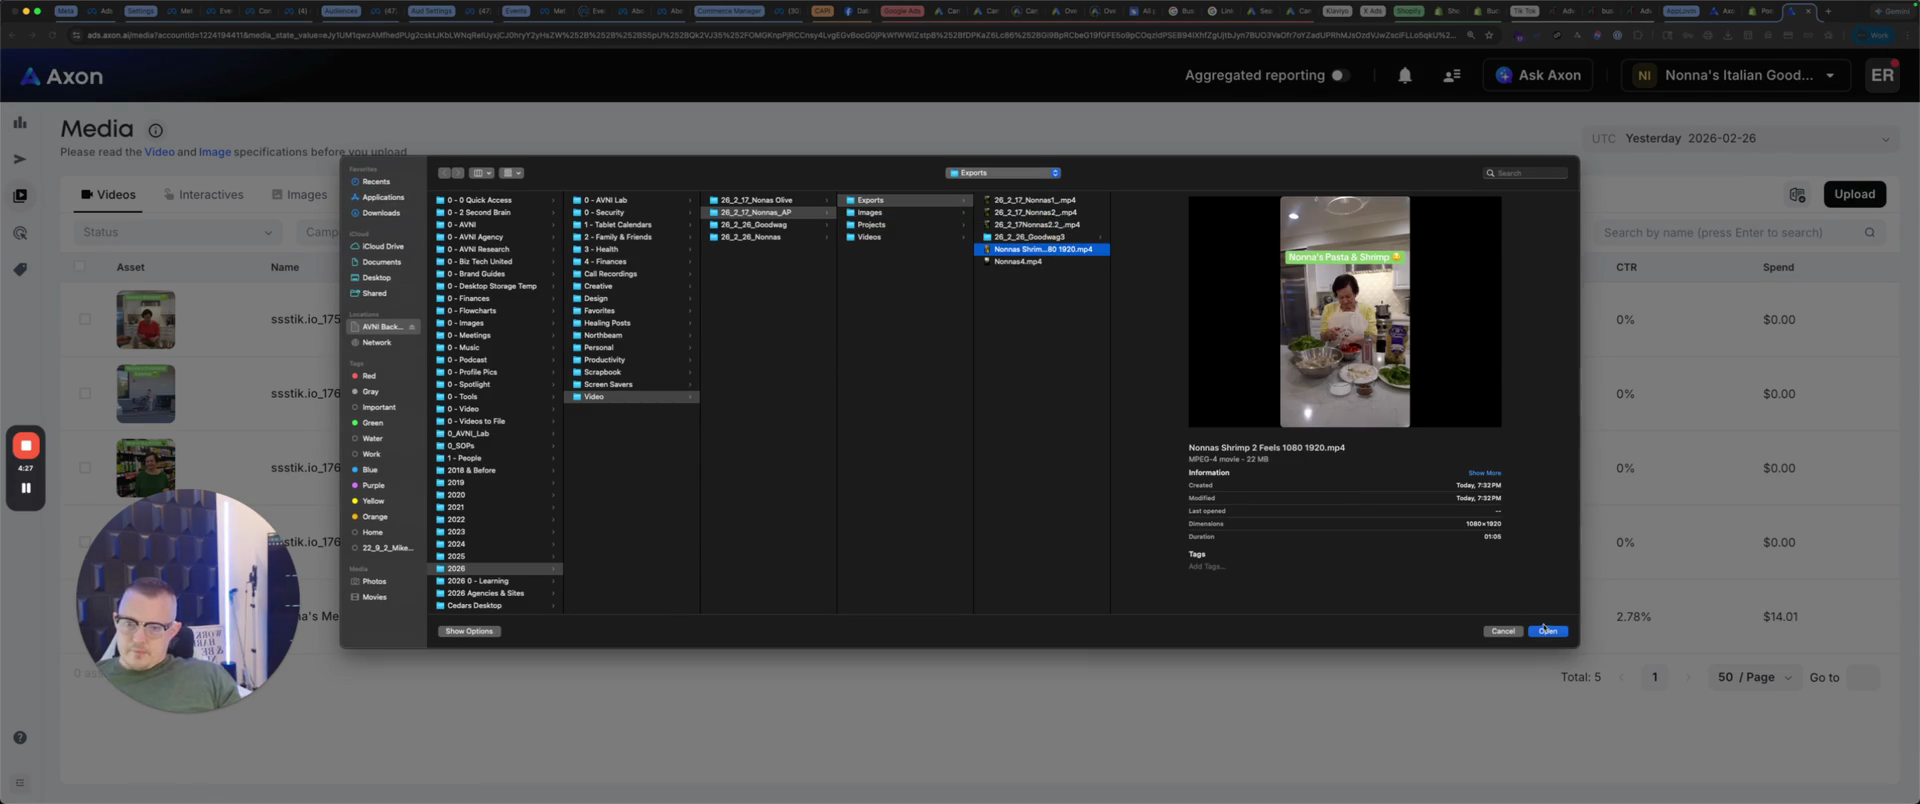Toggle the Aggregated reporting switch

pos(1340,75)
